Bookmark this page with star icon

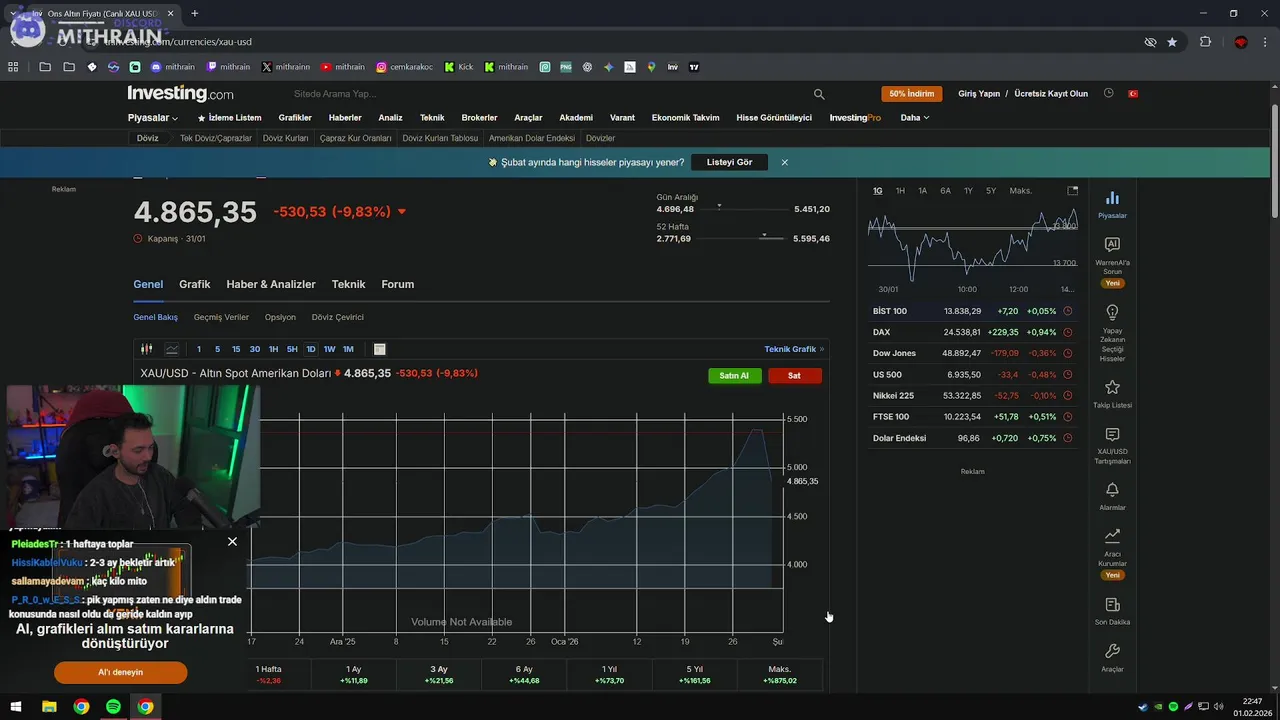(x=1172, y=42)
